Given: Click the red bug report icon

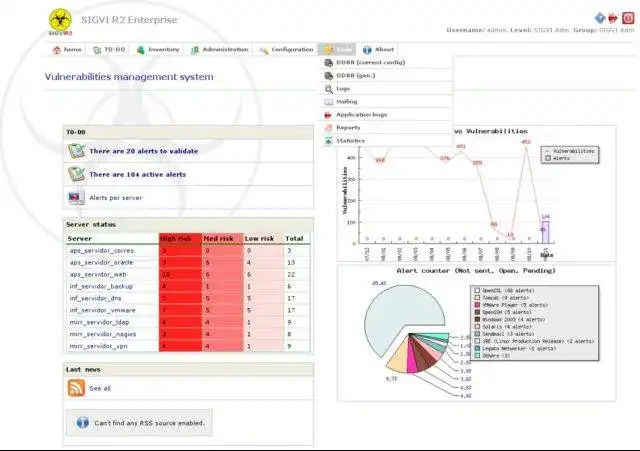Looking at the screenshot, I should [613, 18].
